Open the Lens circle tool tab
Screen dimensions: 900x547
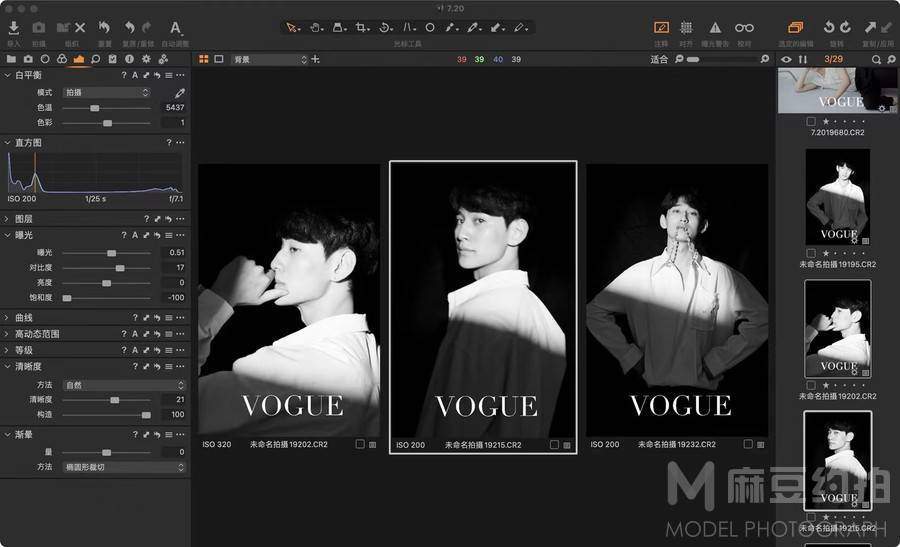45,59
